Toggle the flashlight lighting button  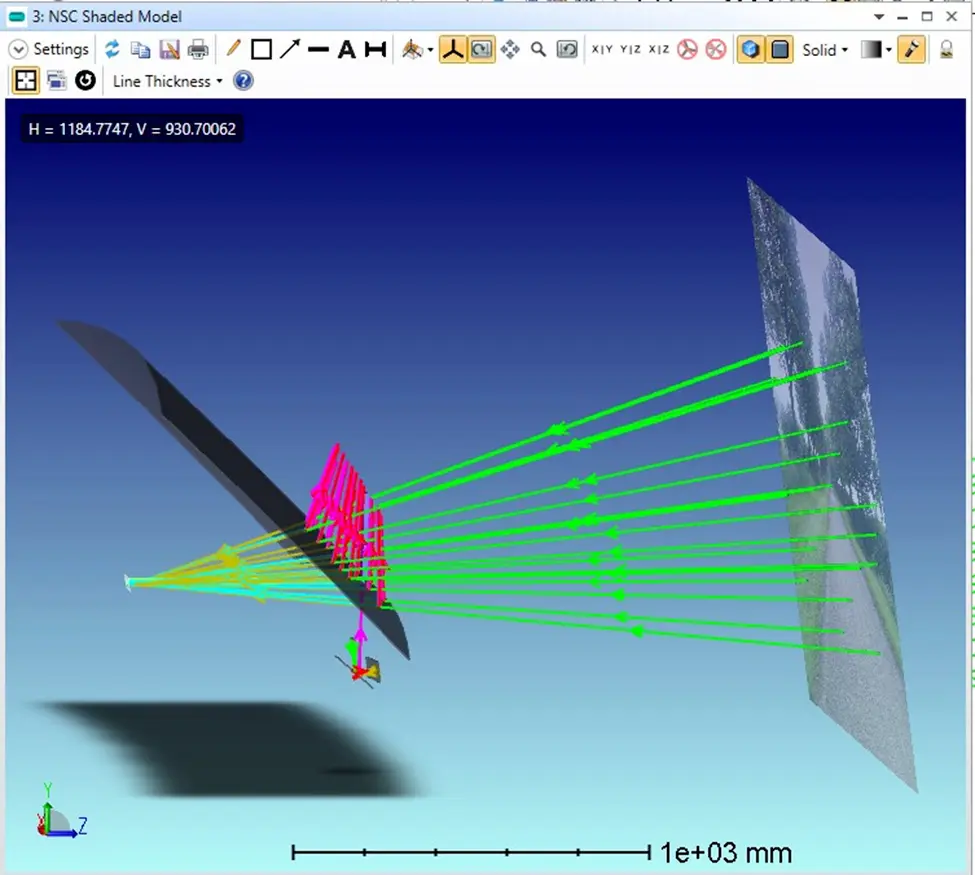[912, 49]
